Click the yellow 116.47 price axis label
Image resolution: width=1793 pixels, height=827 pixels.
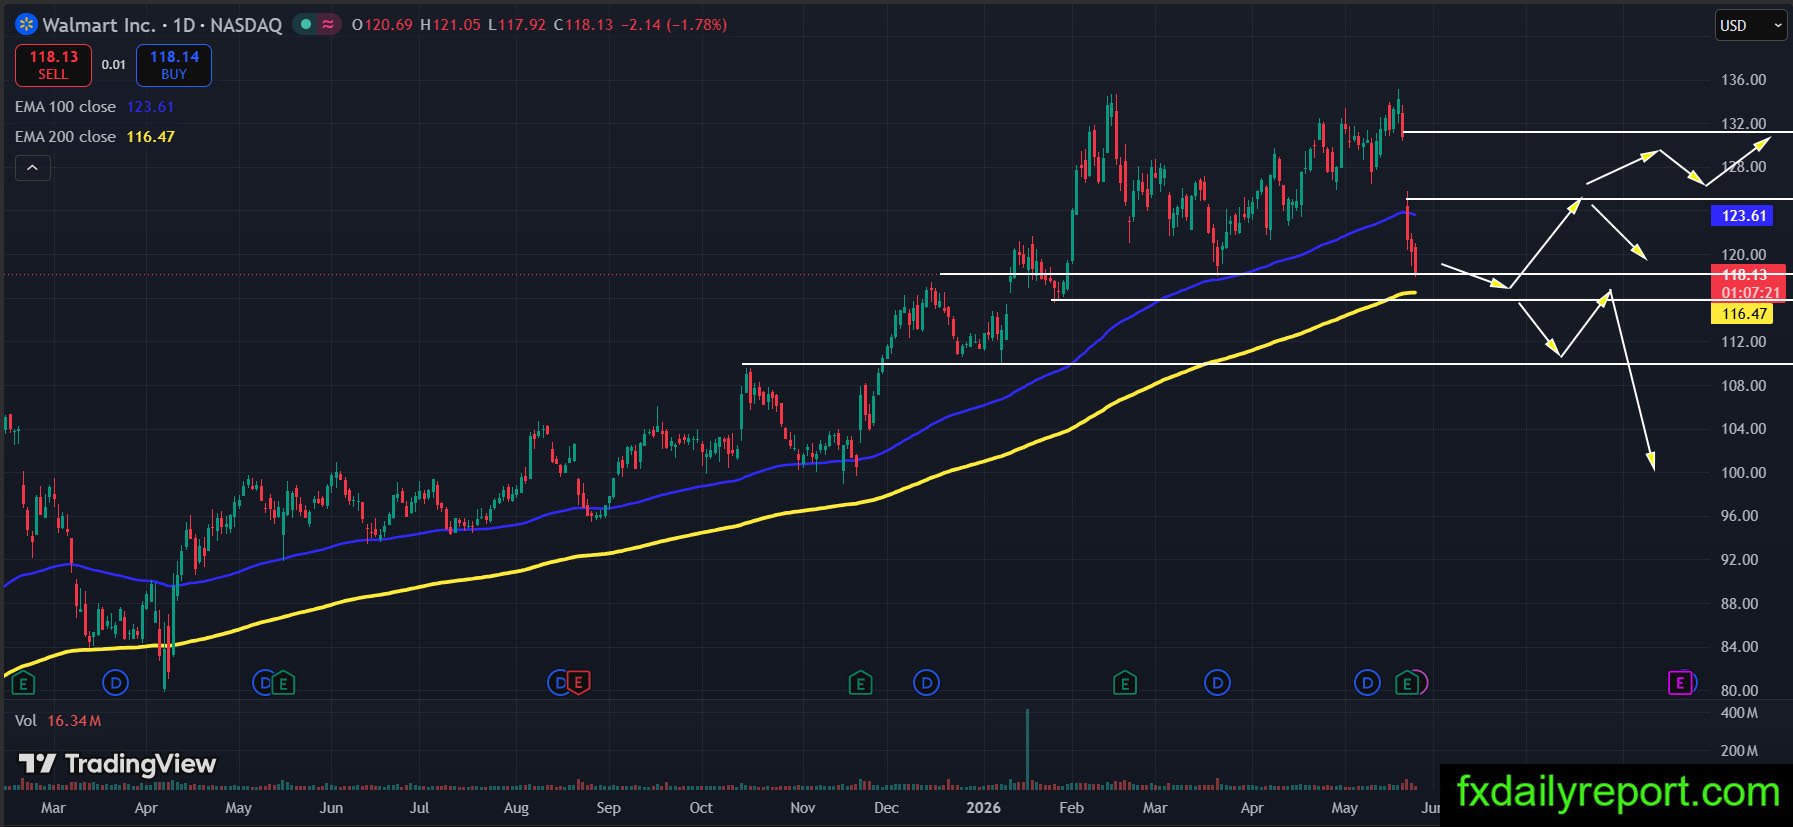pyautogui.click(x=1744, y=313)
